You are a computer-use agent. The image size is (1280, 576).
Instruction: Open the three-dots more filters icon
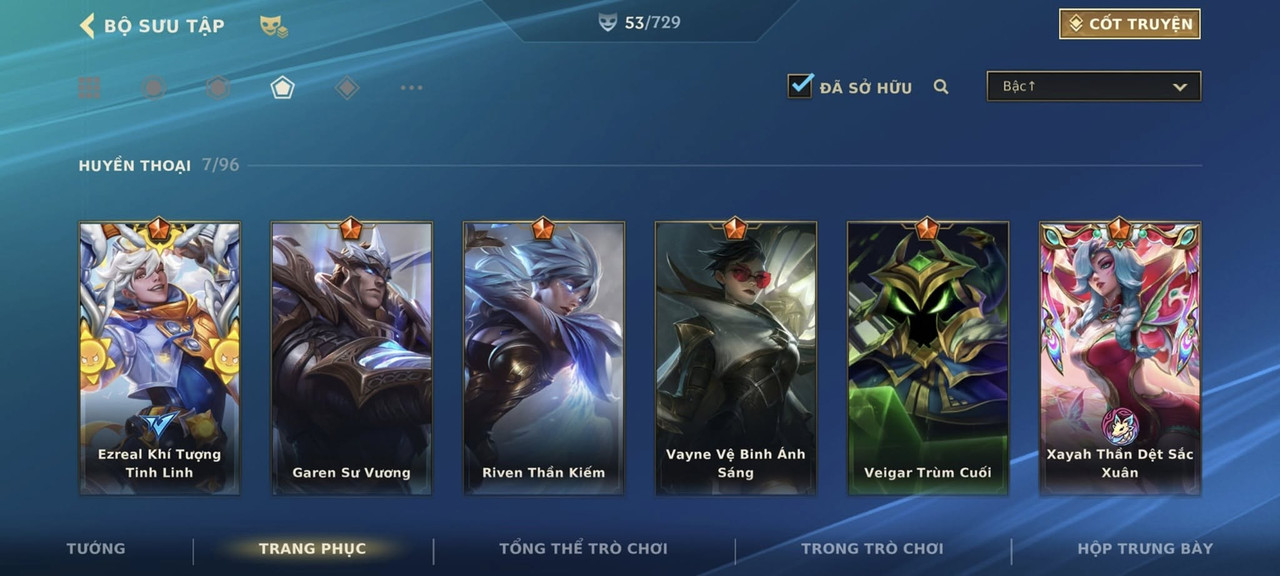(411, 88)
